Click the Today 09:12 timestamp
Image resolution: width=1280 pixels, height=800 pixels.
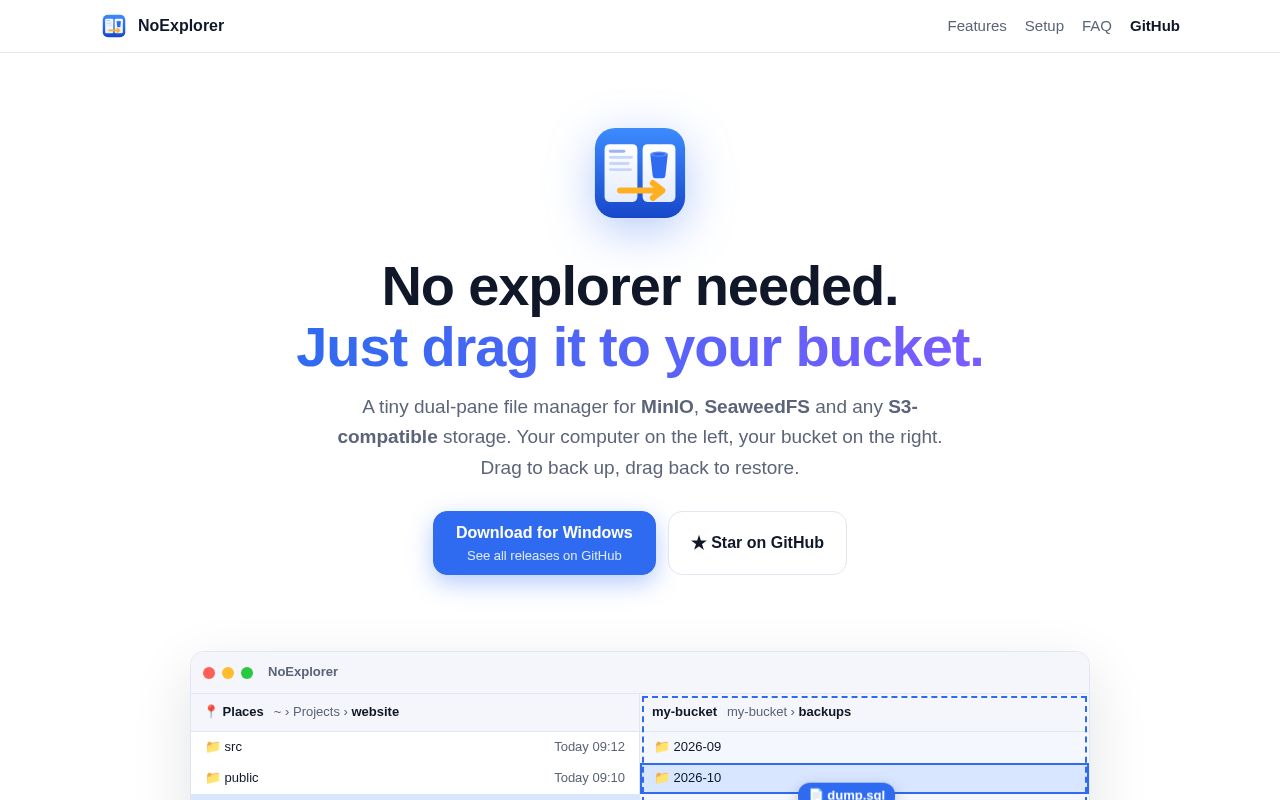point(589,747)
